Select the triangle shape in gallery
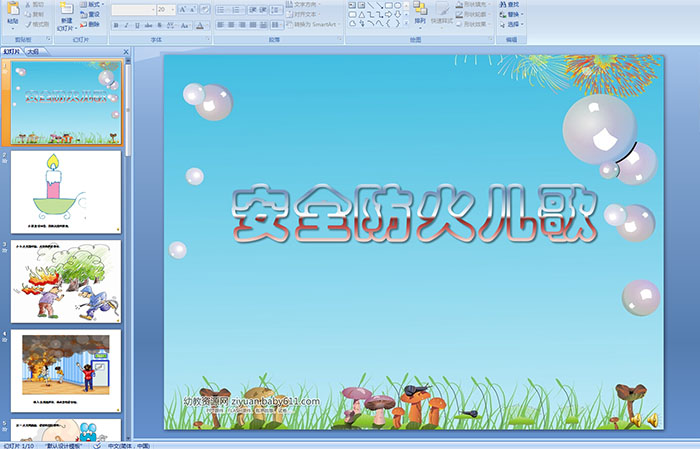 click(362, 15)
